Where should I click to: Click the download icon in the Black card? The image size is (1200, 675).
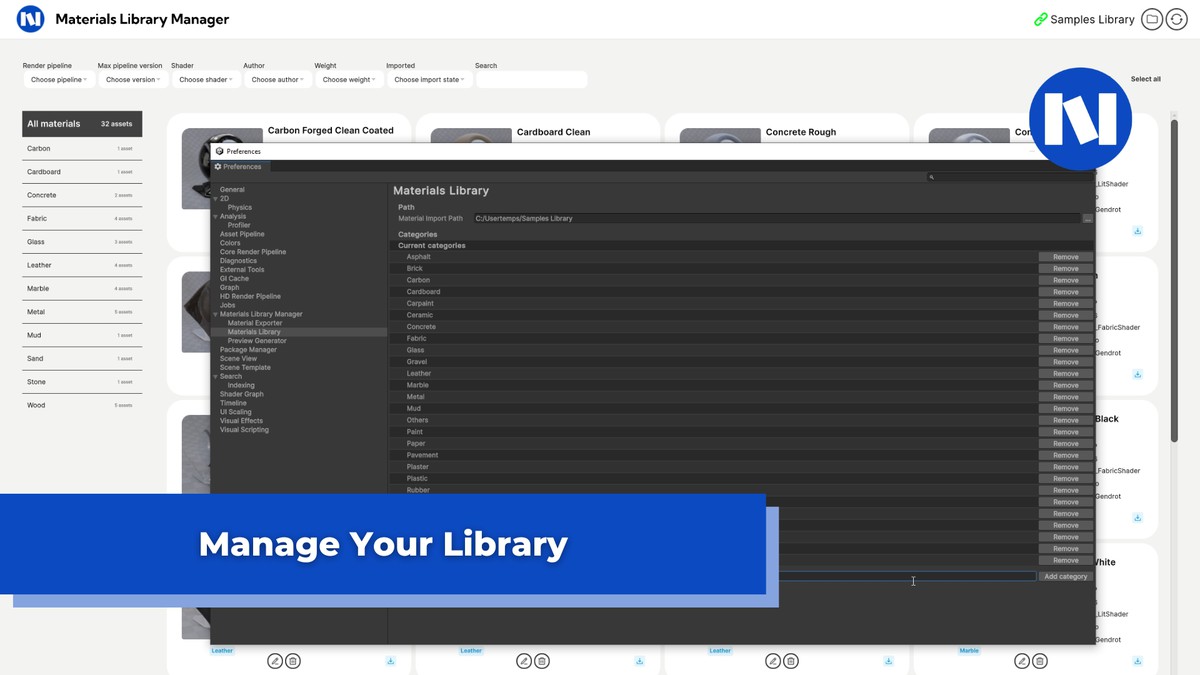tap(1138, 518)
